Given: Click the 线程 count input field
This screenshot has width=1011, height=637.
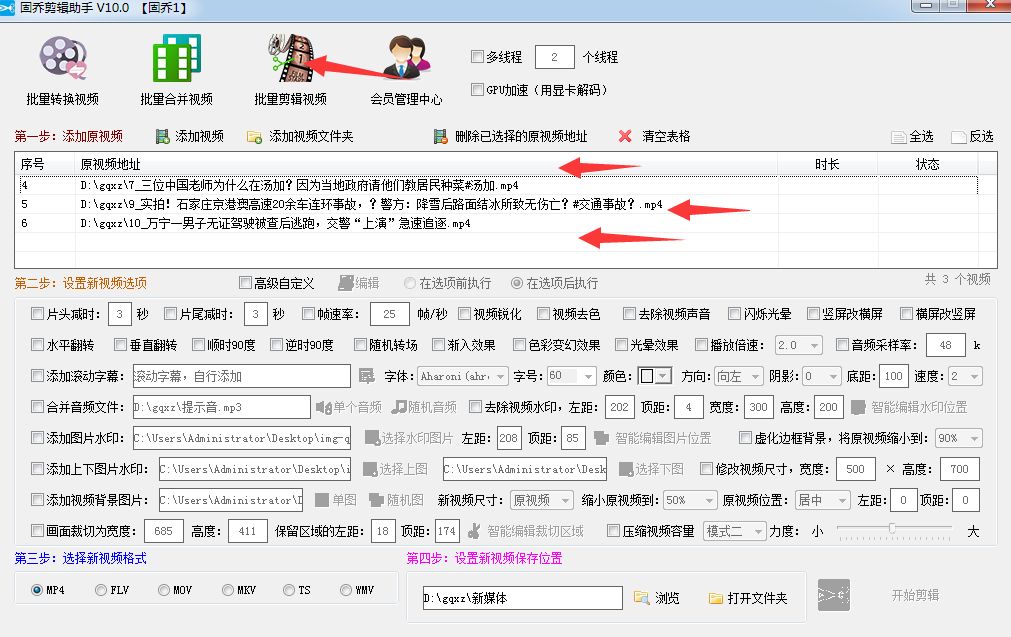Looking at the screenshot, I should pos(555,57).
